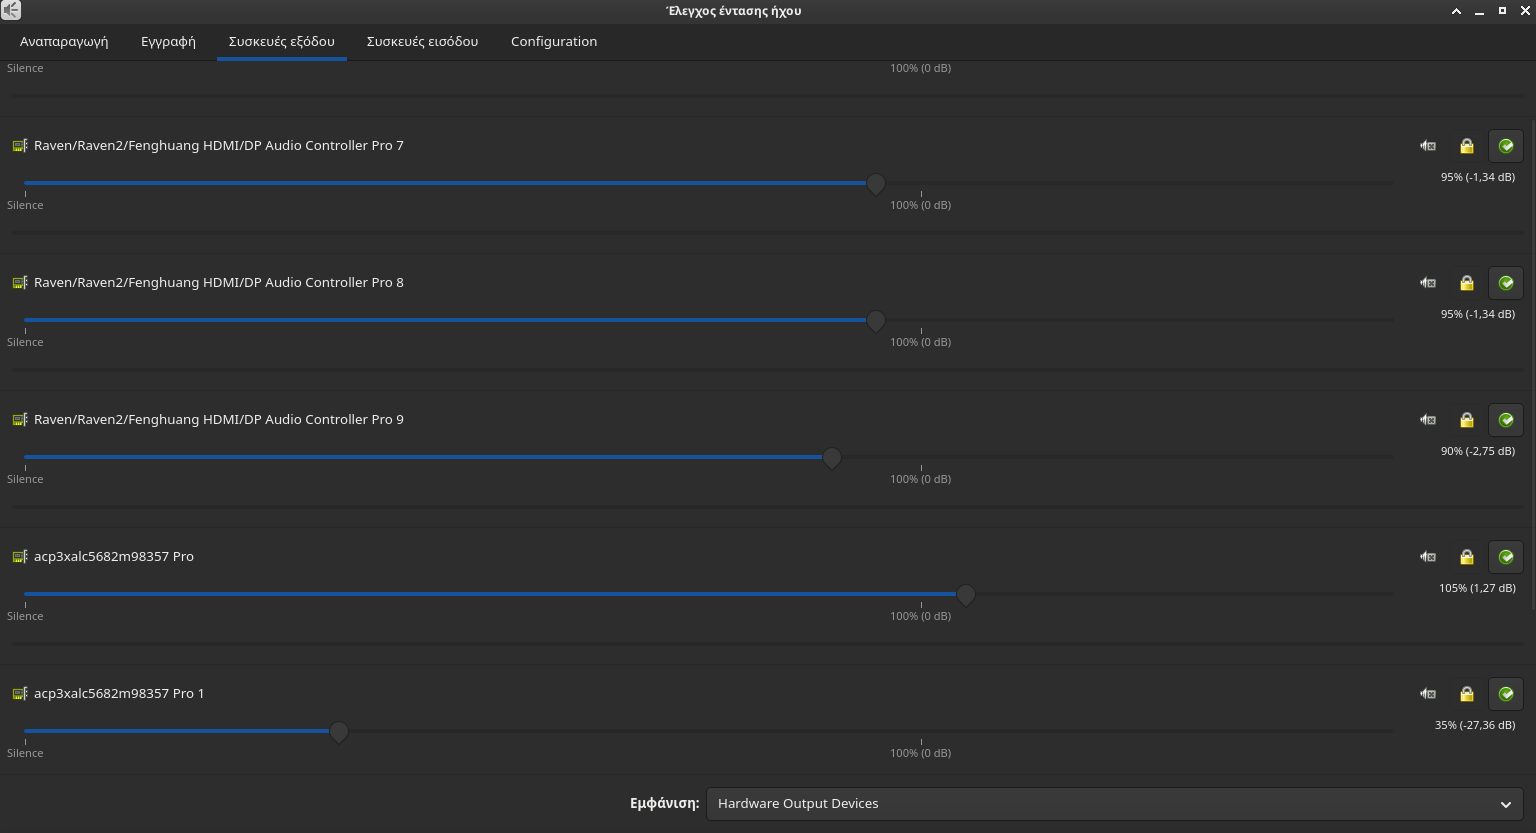Set acp3xalc5682m98357 Pro 1 as fallback device
The width and height of the screenshot is (1536, 833).
[1506, 694]
